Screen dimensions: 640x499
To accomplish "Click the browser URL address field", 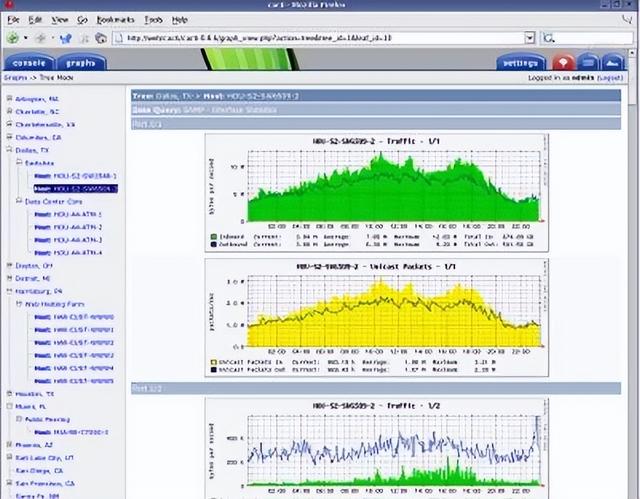I will [300, 39].
